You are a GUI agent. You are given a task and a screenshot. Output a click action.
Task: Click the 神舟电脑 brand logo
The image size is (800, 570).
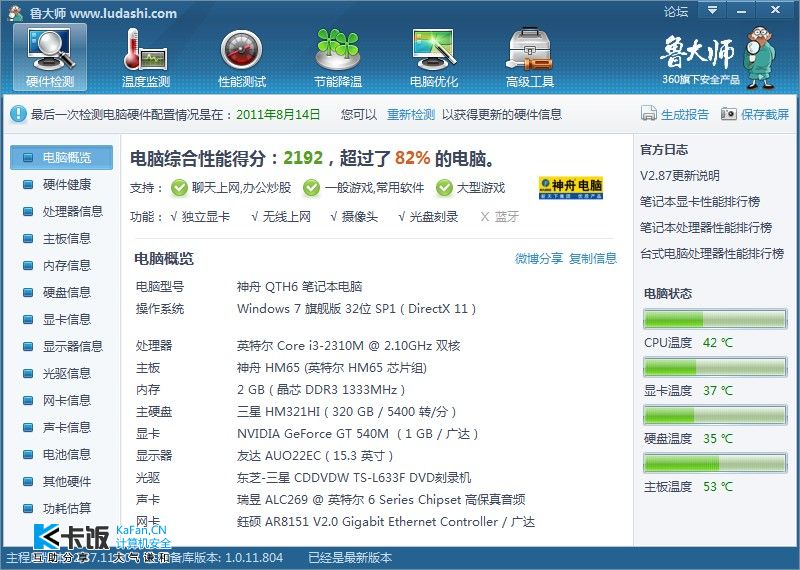point(571,188)
